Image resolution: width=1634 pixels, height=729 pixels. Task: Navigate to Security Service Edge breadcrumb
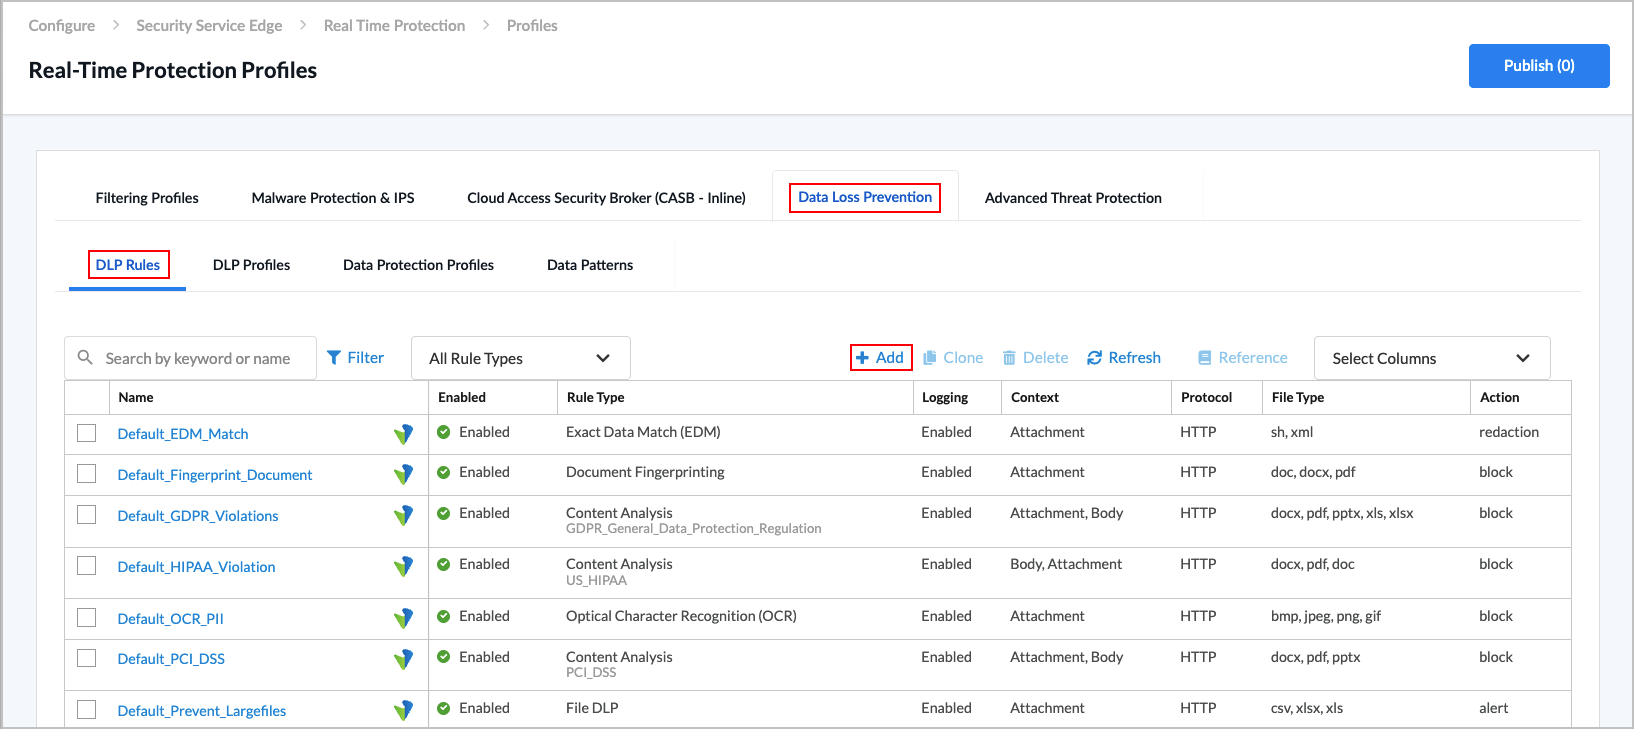[209, 26]
